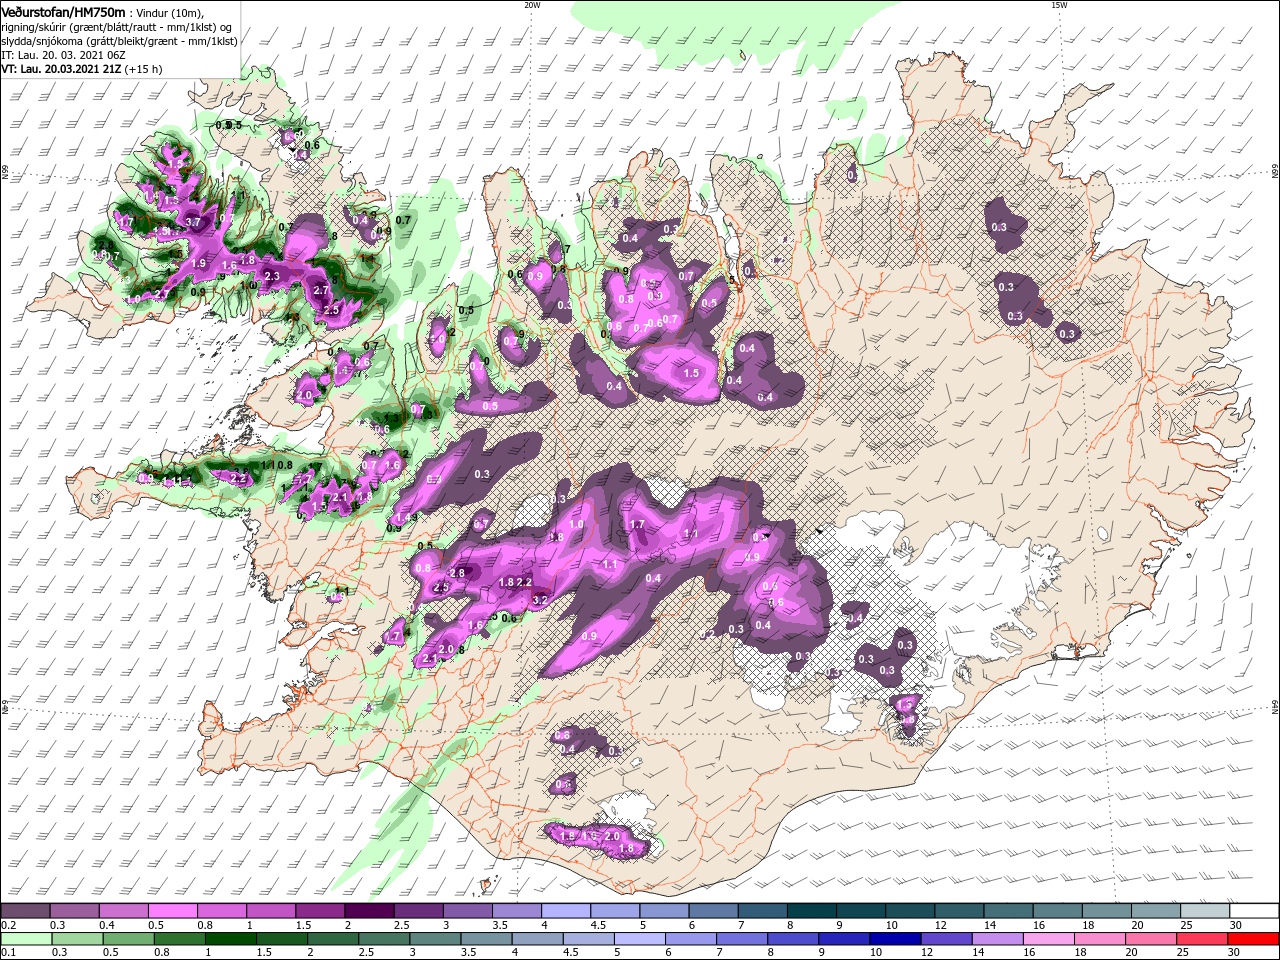Click the pure red swatch after lower 30

pyautogui.click(x=1252, y=941)
